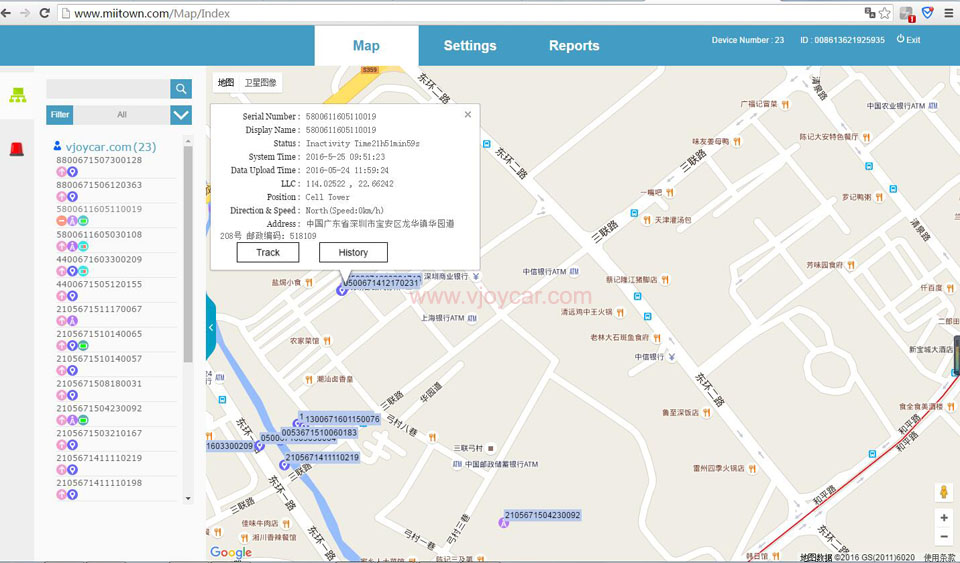This screenshot has width=960, height=563.
Task: Collapse the device list side panel
Action: (211, 327)
